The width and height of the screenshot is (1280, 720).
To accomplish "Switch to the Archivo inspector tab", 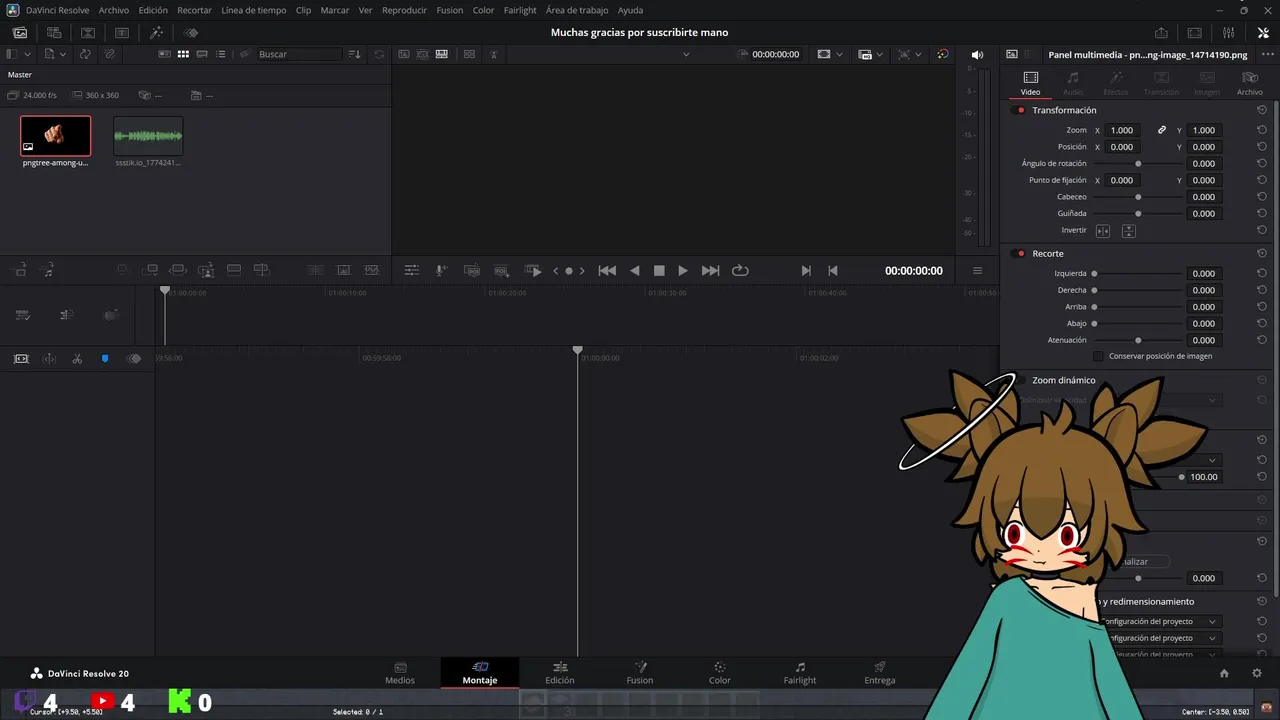I will [1250, 83].
